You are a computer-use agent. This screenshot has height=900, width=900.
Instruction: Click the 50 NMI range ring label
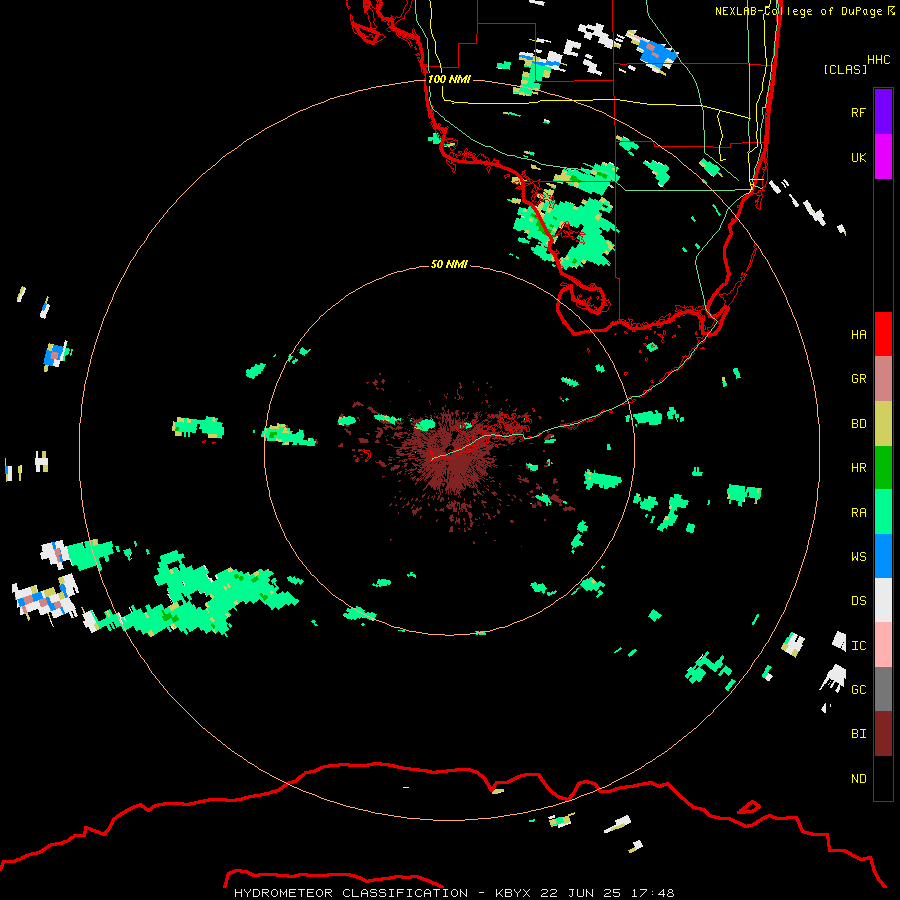(x=449, y=264)
